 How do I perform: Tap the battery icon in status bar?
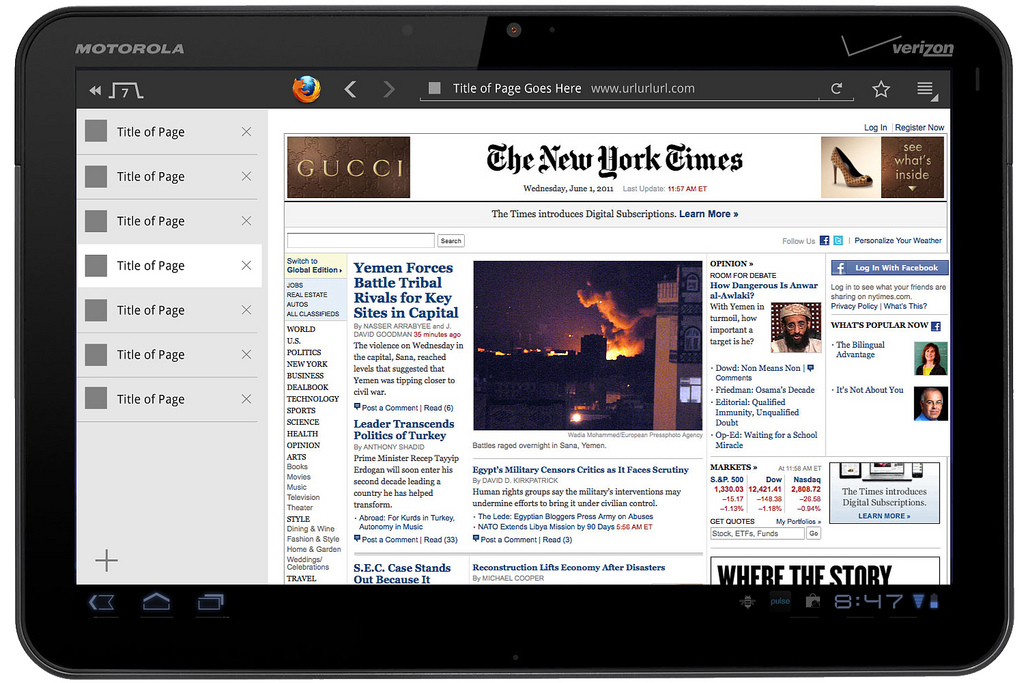934,601
